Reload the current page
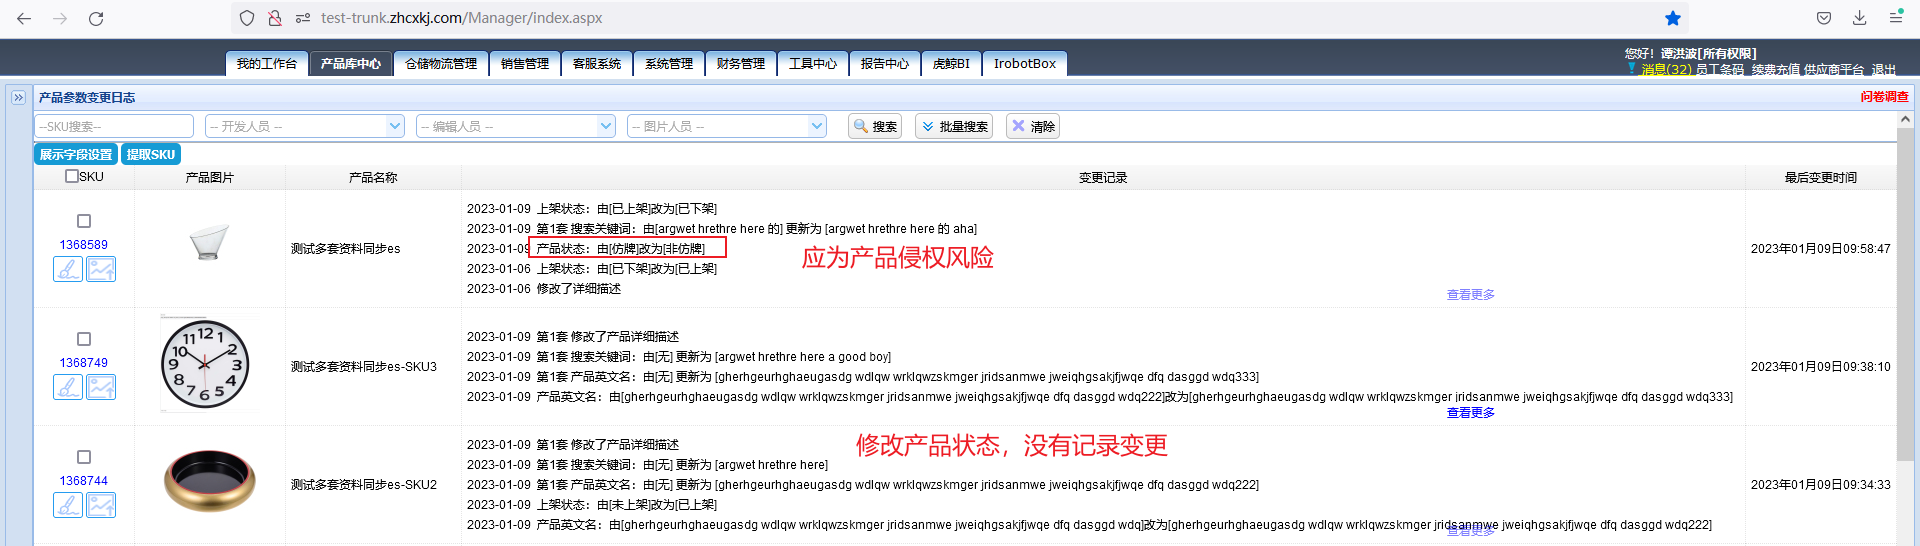Image resolution: width=1920 pixels, height=546 pixels. 96,18
